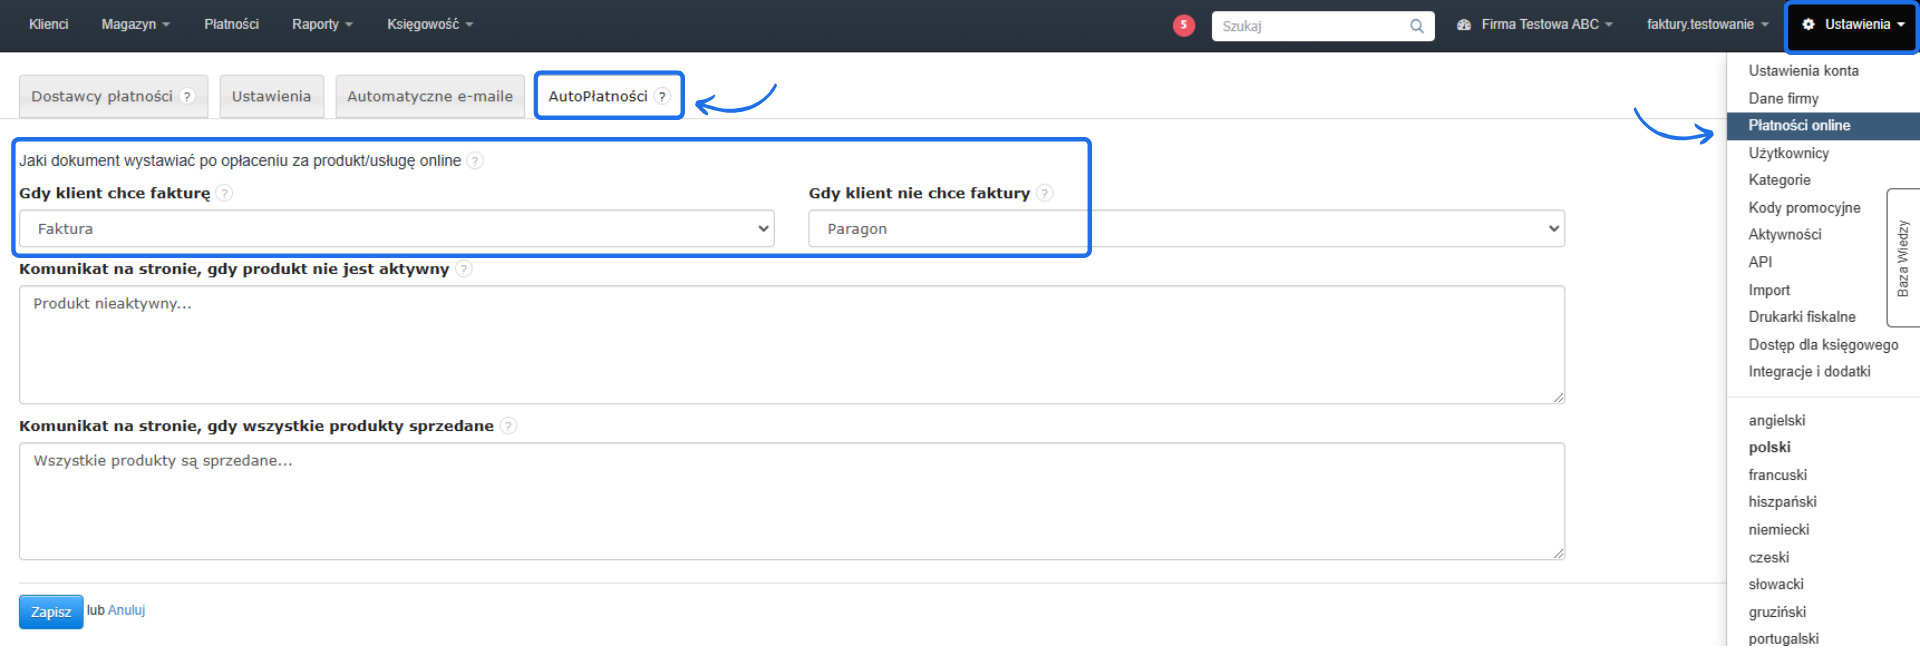Click help icon for all products sold message
The image size is (1920, 653).
point(508,426)
